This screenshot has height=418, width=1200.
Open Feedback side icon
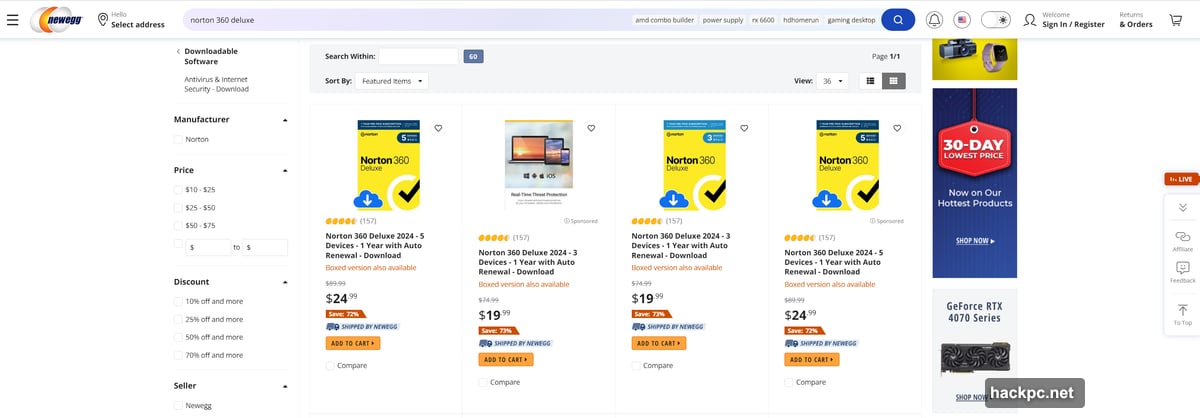1183,272
